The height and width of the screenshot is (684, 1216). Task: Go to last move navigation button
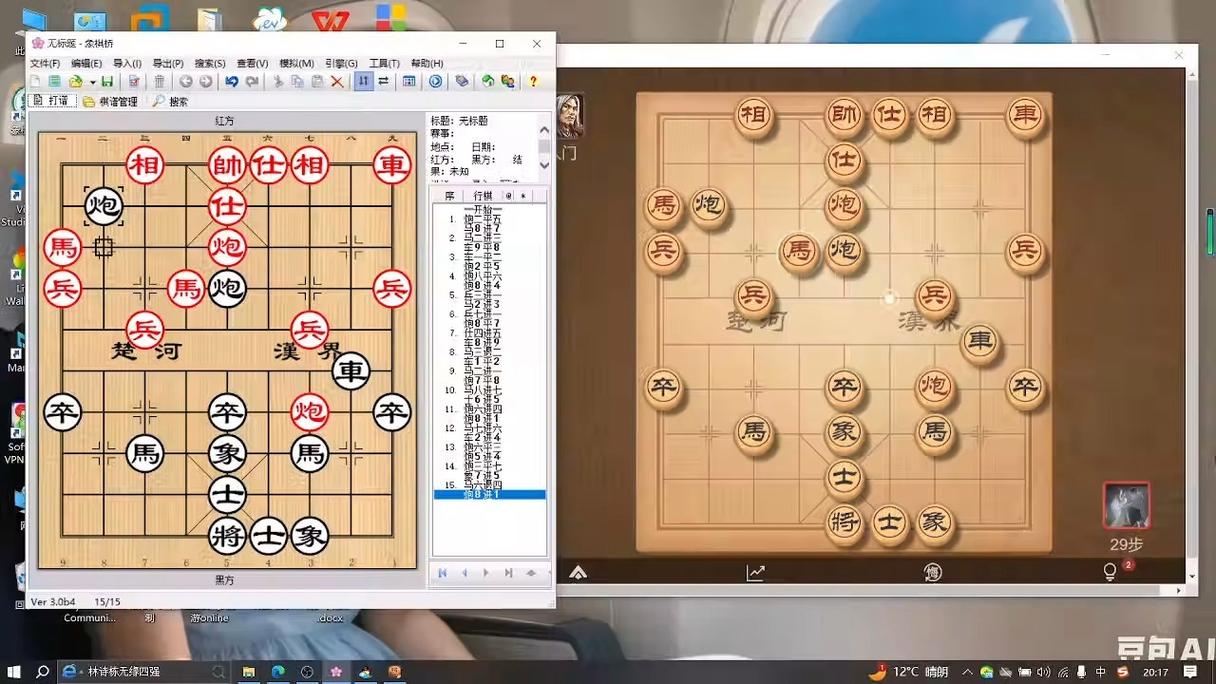(509, 573)
